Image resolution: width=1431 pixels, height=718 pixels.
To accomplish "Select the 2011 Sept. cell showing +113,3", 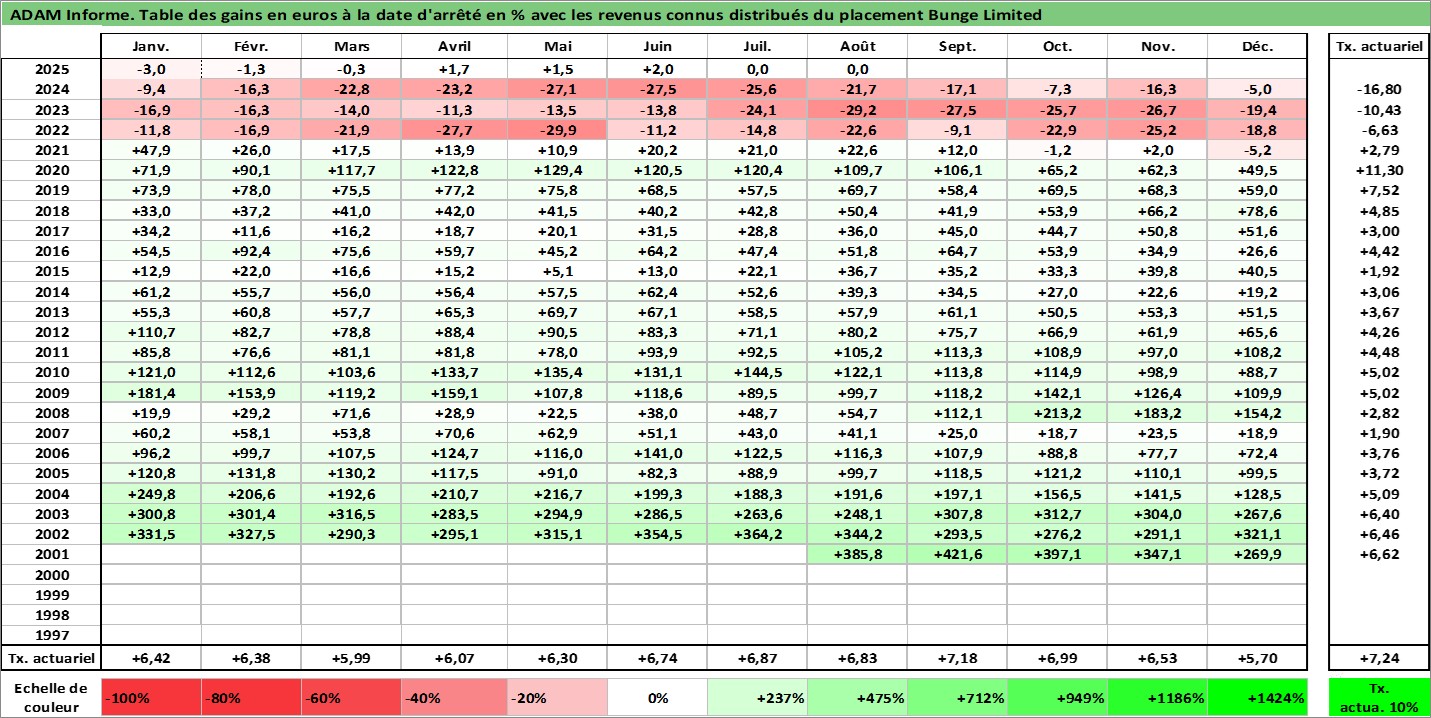I will click(957, 352).
